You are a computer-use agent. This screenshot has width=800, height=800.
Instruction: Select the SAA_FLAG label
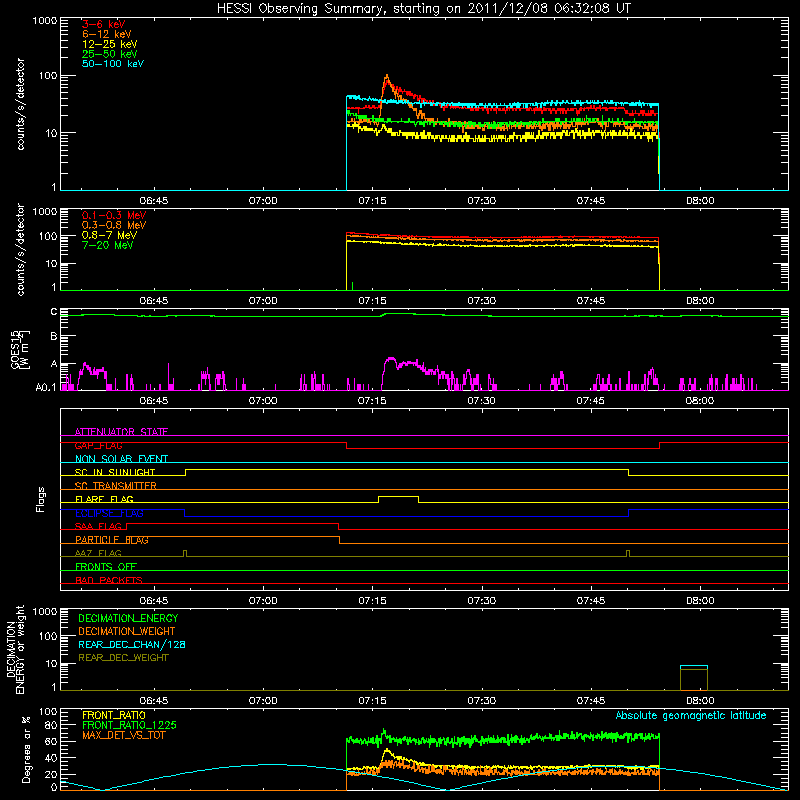98,526
